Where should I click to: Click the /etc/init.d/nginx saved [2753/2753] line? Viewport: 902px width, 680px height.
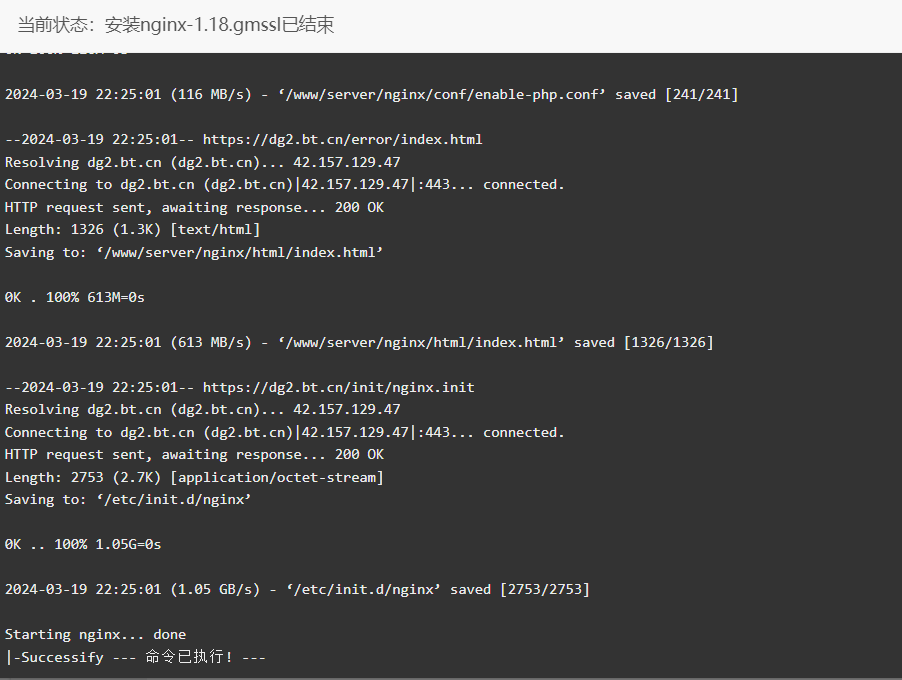tap(297, 590)
